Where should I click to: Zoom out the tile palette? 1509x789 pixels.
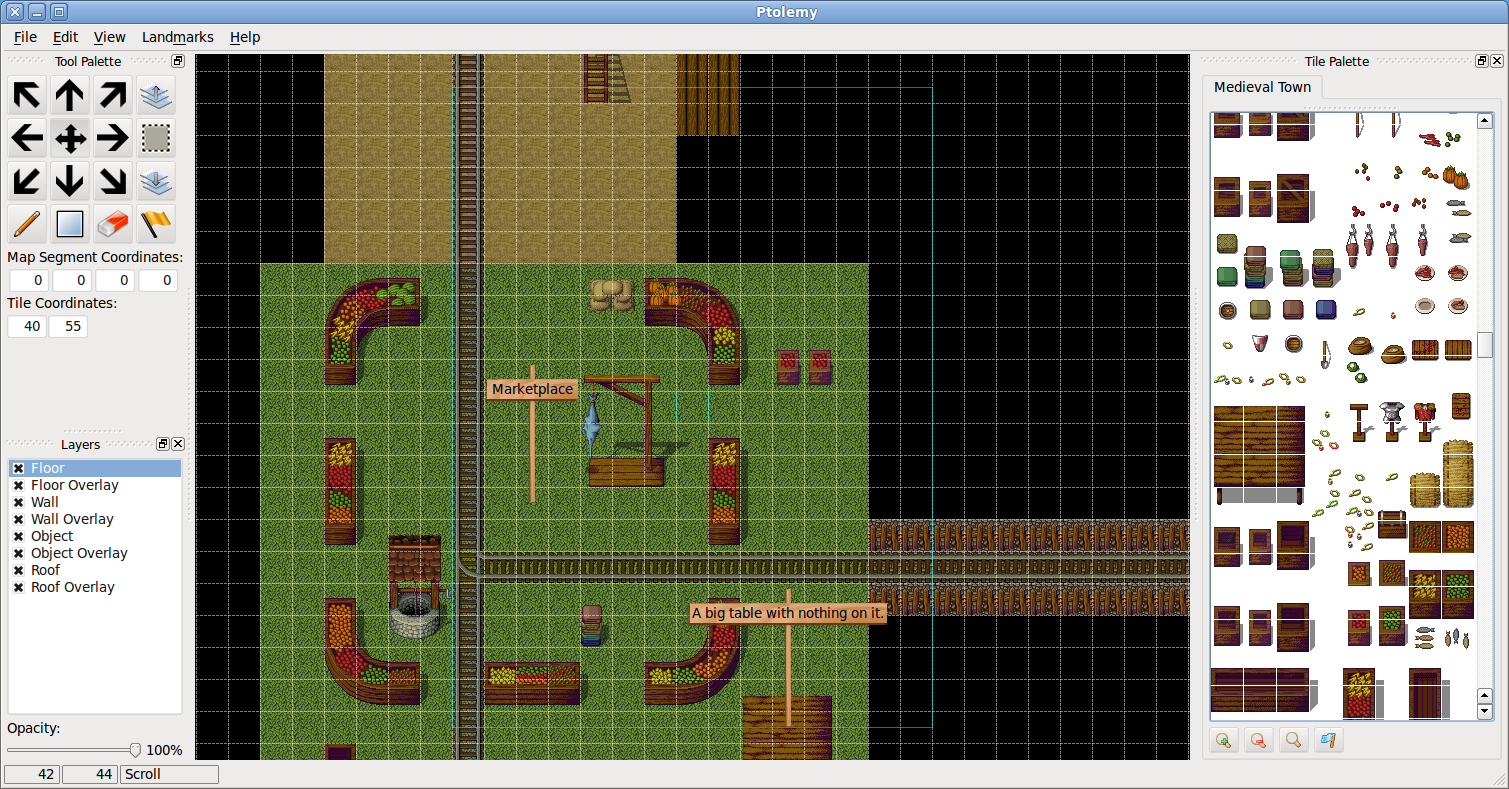[x=1258, y=740]
